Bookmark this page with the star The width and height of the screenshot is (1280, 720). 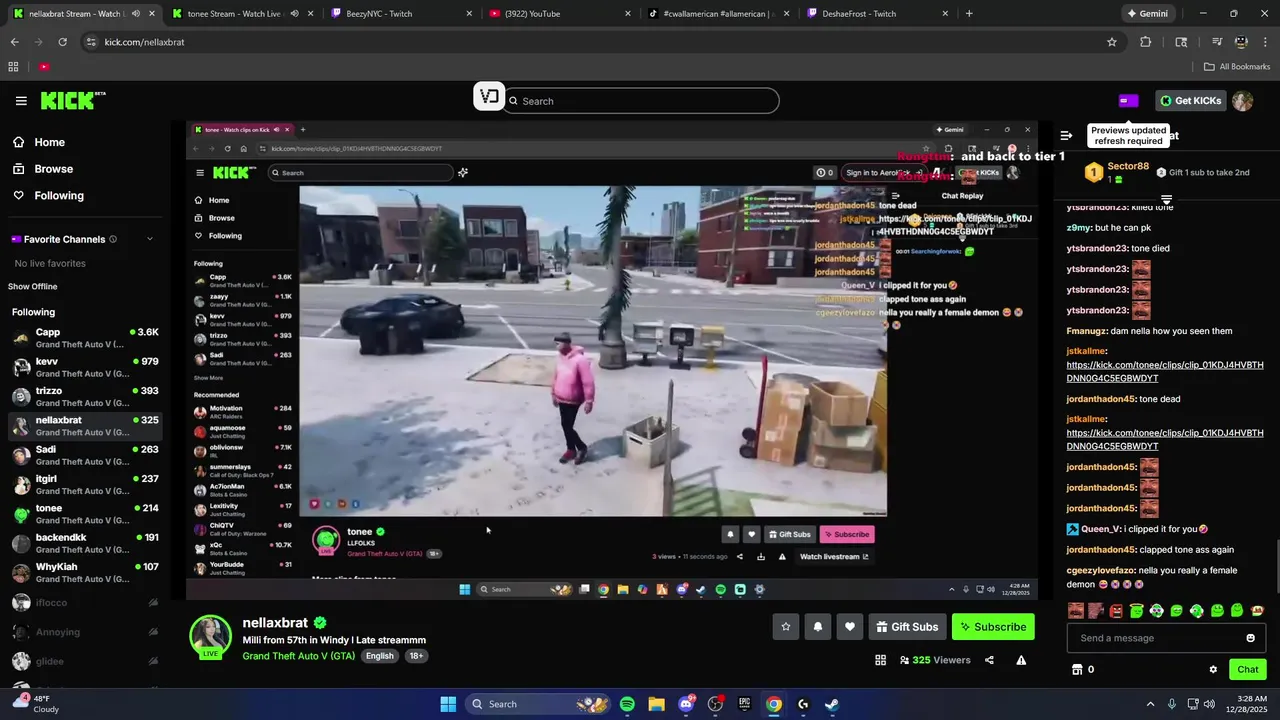tap(1111, 42)
